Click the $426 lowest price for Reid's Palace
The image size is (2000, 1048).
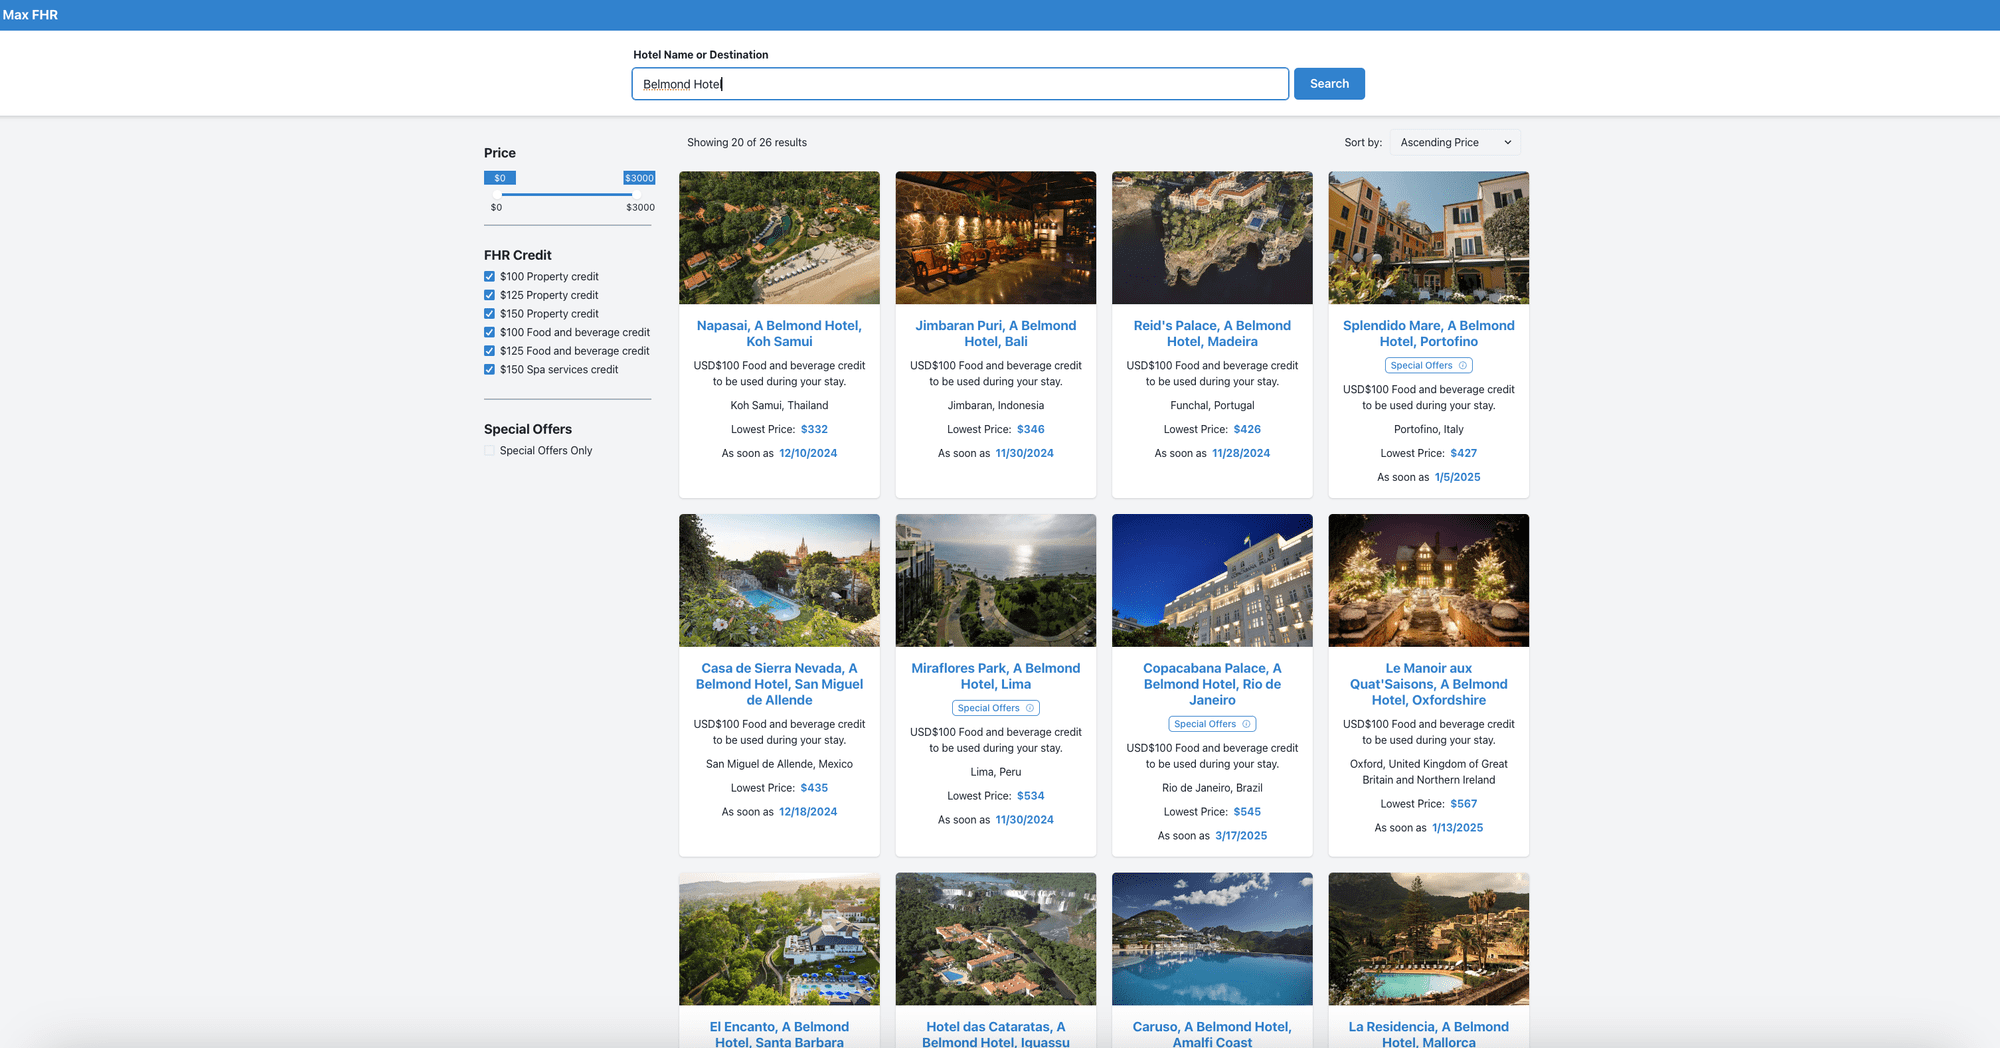click(1247, 430)
